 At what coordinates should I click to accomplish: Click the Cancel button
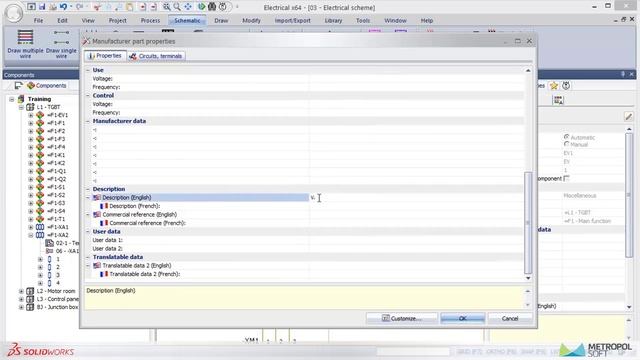[x=510, y=318]
